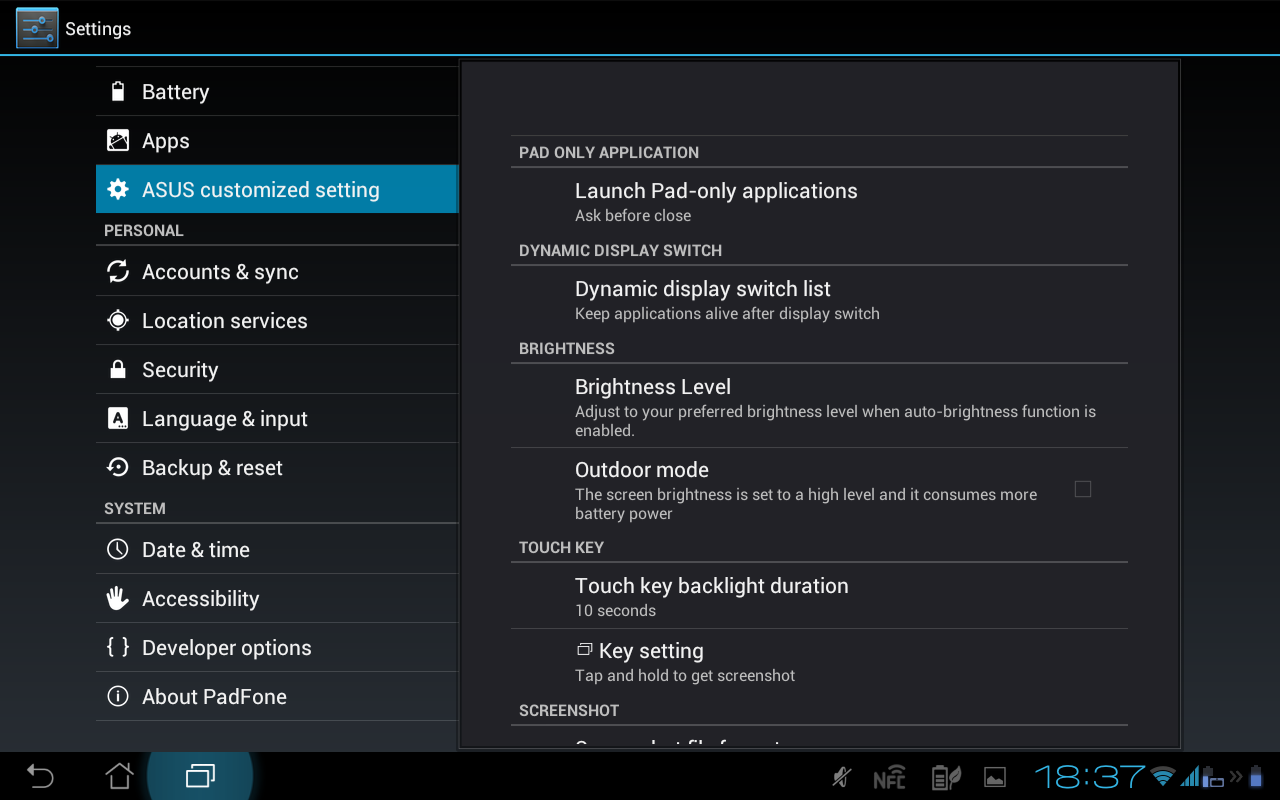Tap the DYNAMIC DISPLAY SWITCH header

tap(620, 251)
